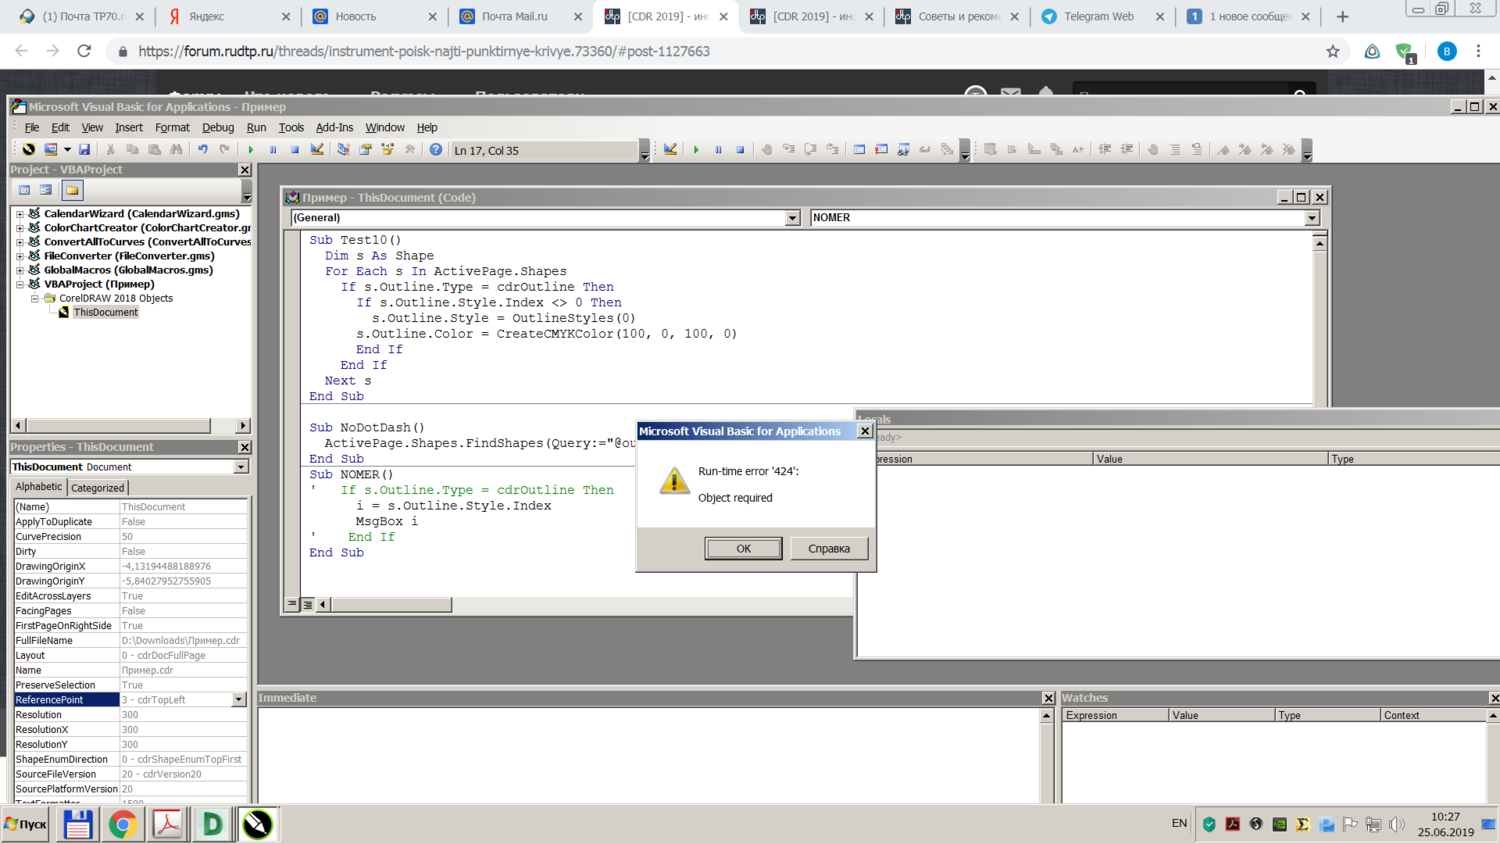Viewport: 1500px width, 844px height.
Task: Open the Debug menu
Action: (x=218, y=128)
